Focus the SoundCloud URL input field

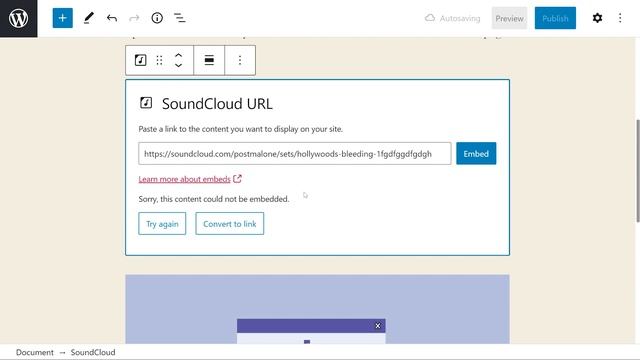[295, 153]
